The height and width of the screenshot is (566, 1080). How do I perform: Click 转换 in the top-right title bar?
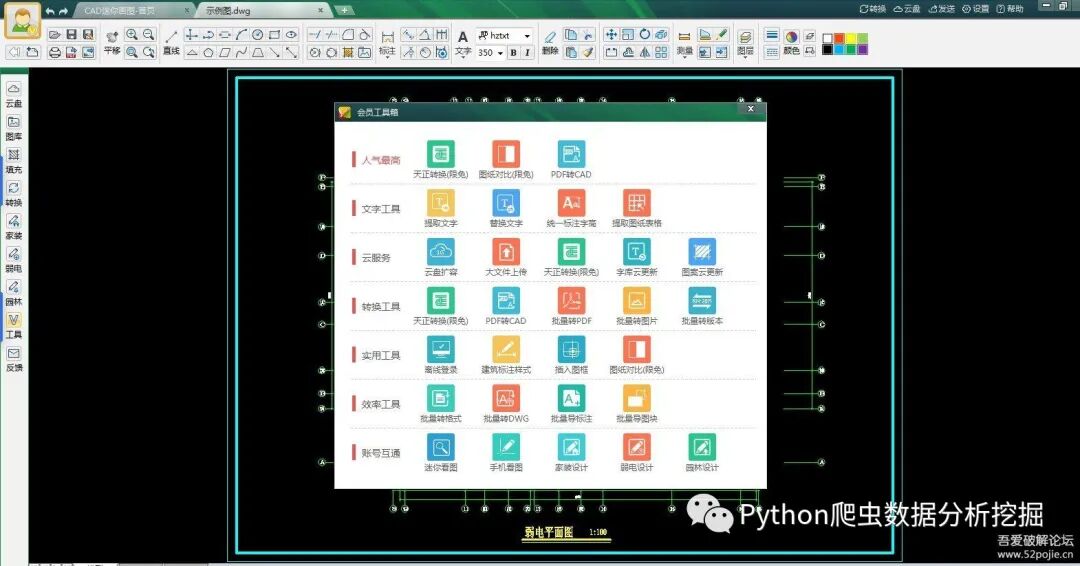click(x=872, y=9)
